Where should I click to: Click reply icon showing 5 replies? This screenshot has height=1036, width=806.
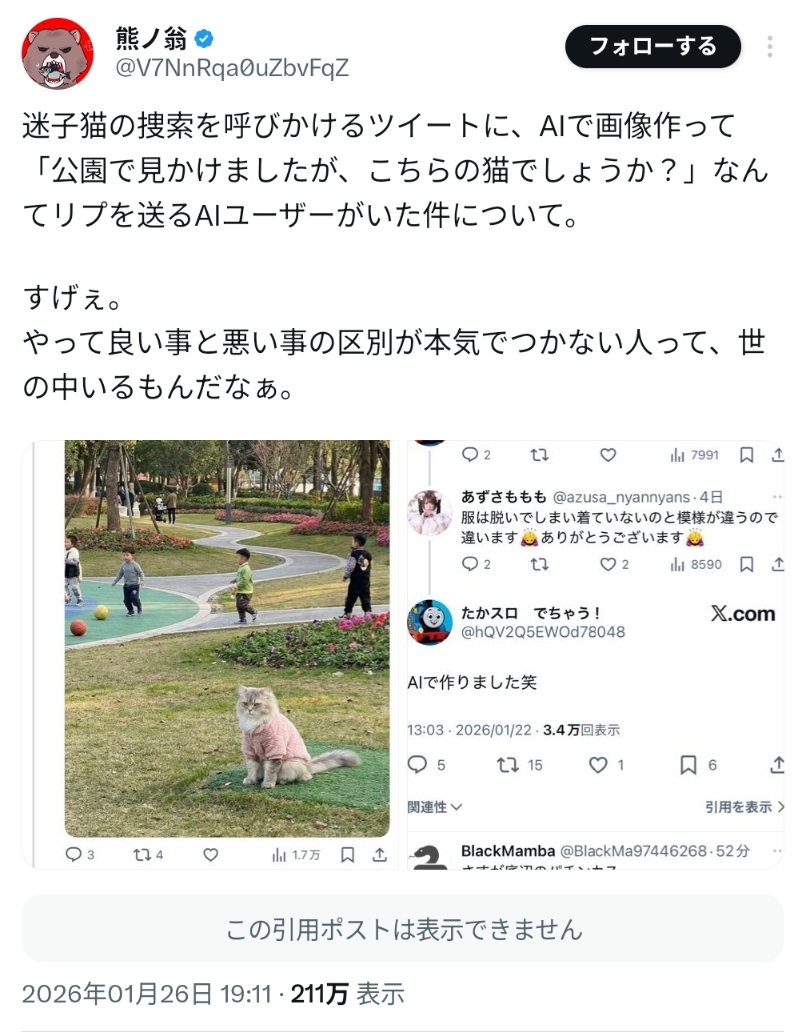(417, 764)
